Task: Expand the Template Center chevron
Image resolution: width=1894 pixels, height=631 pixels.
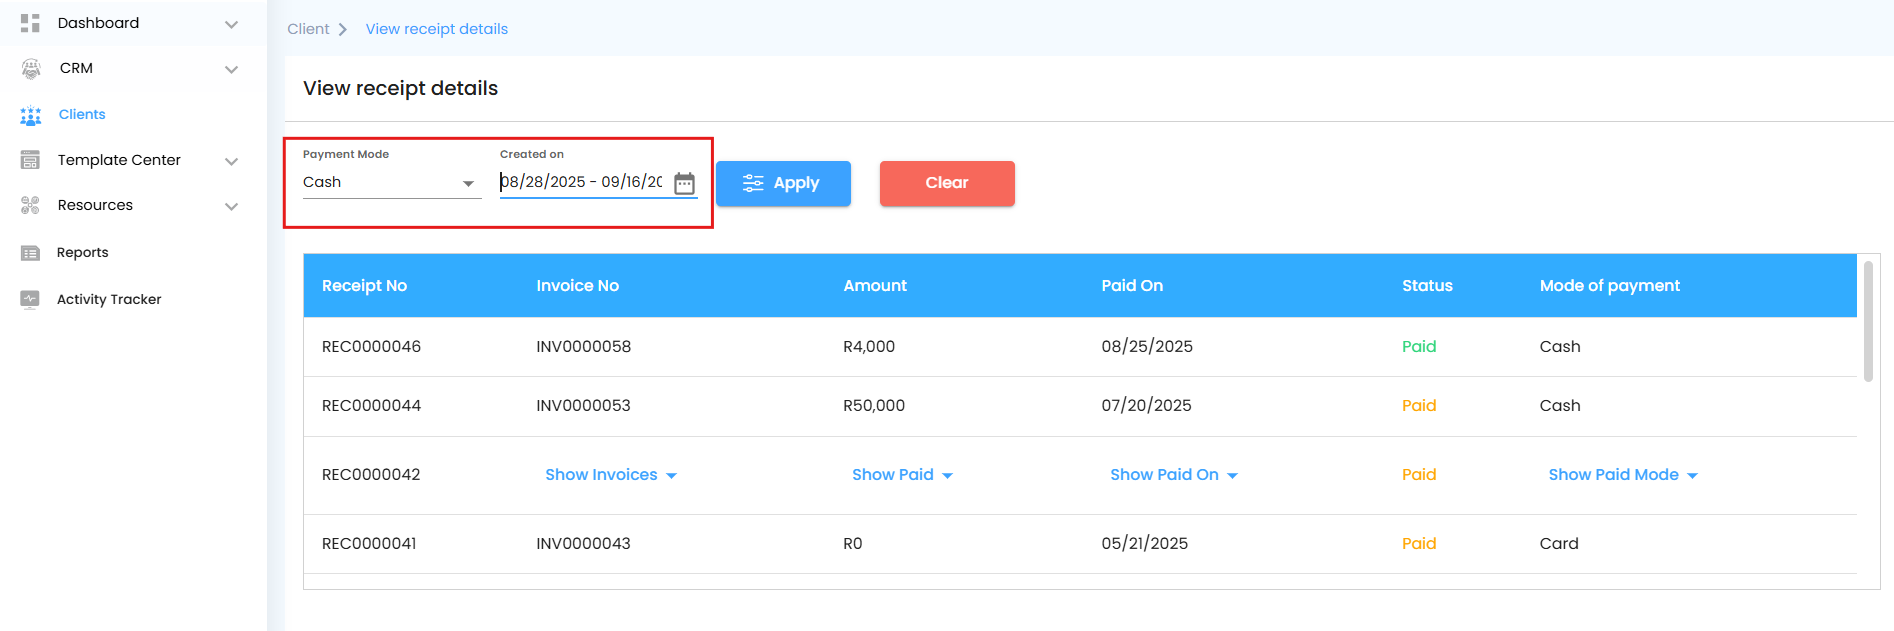Action: click(x=231, y=161)
